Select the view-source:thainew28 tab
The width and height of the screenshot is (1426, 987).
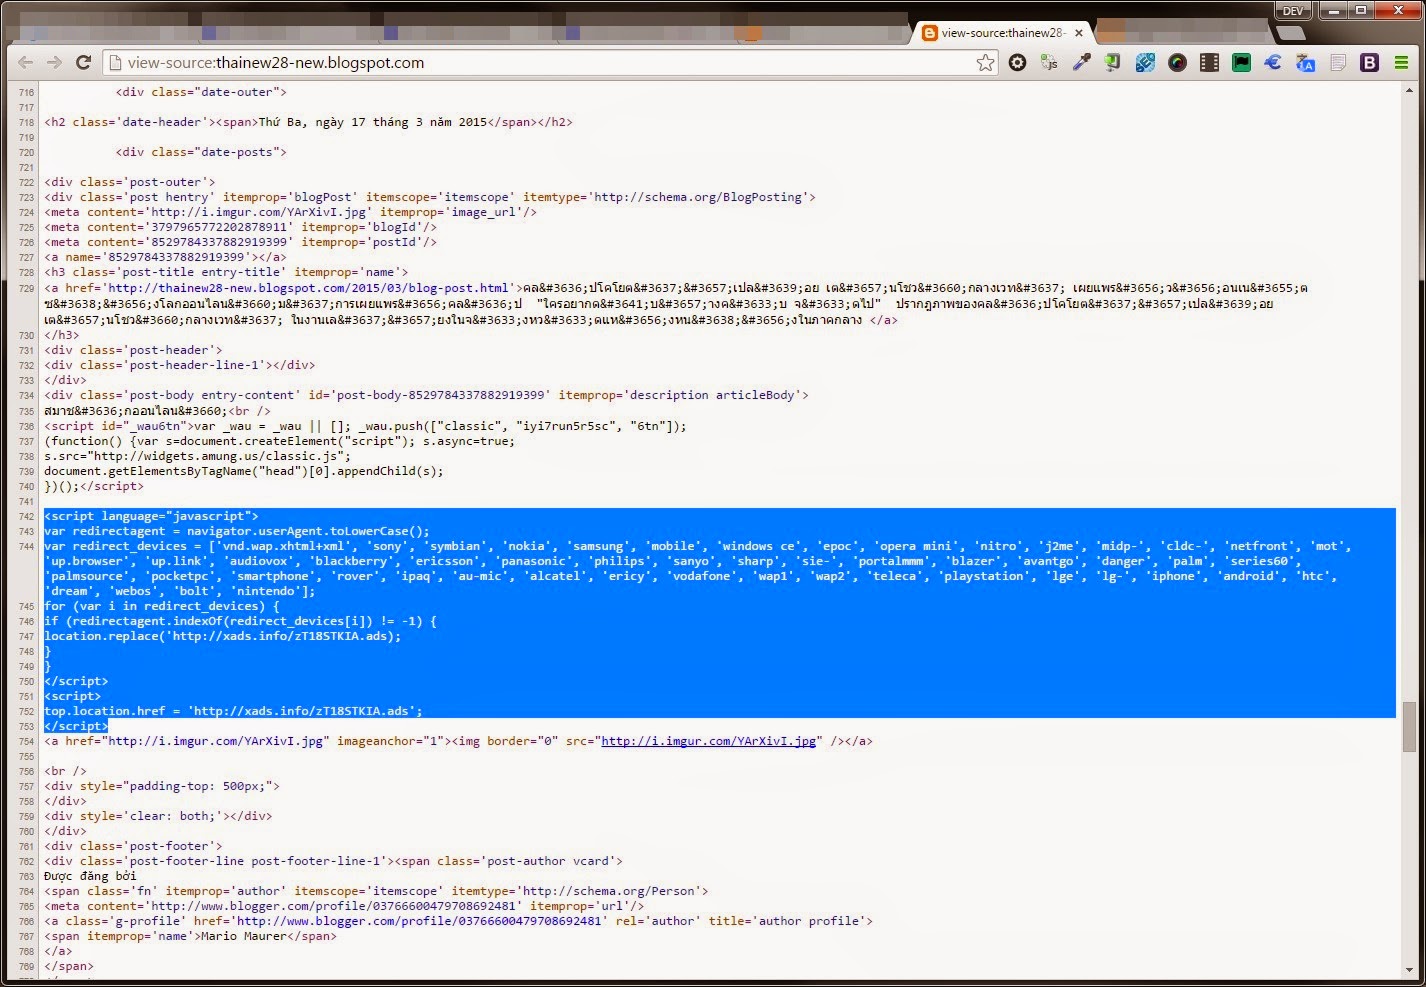point(1002,33)
